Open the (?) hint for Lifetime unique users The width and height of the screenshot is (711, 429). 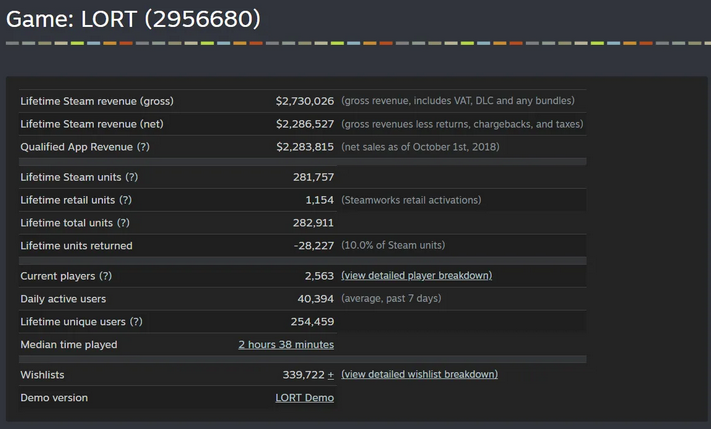click(x=136, y=322)
